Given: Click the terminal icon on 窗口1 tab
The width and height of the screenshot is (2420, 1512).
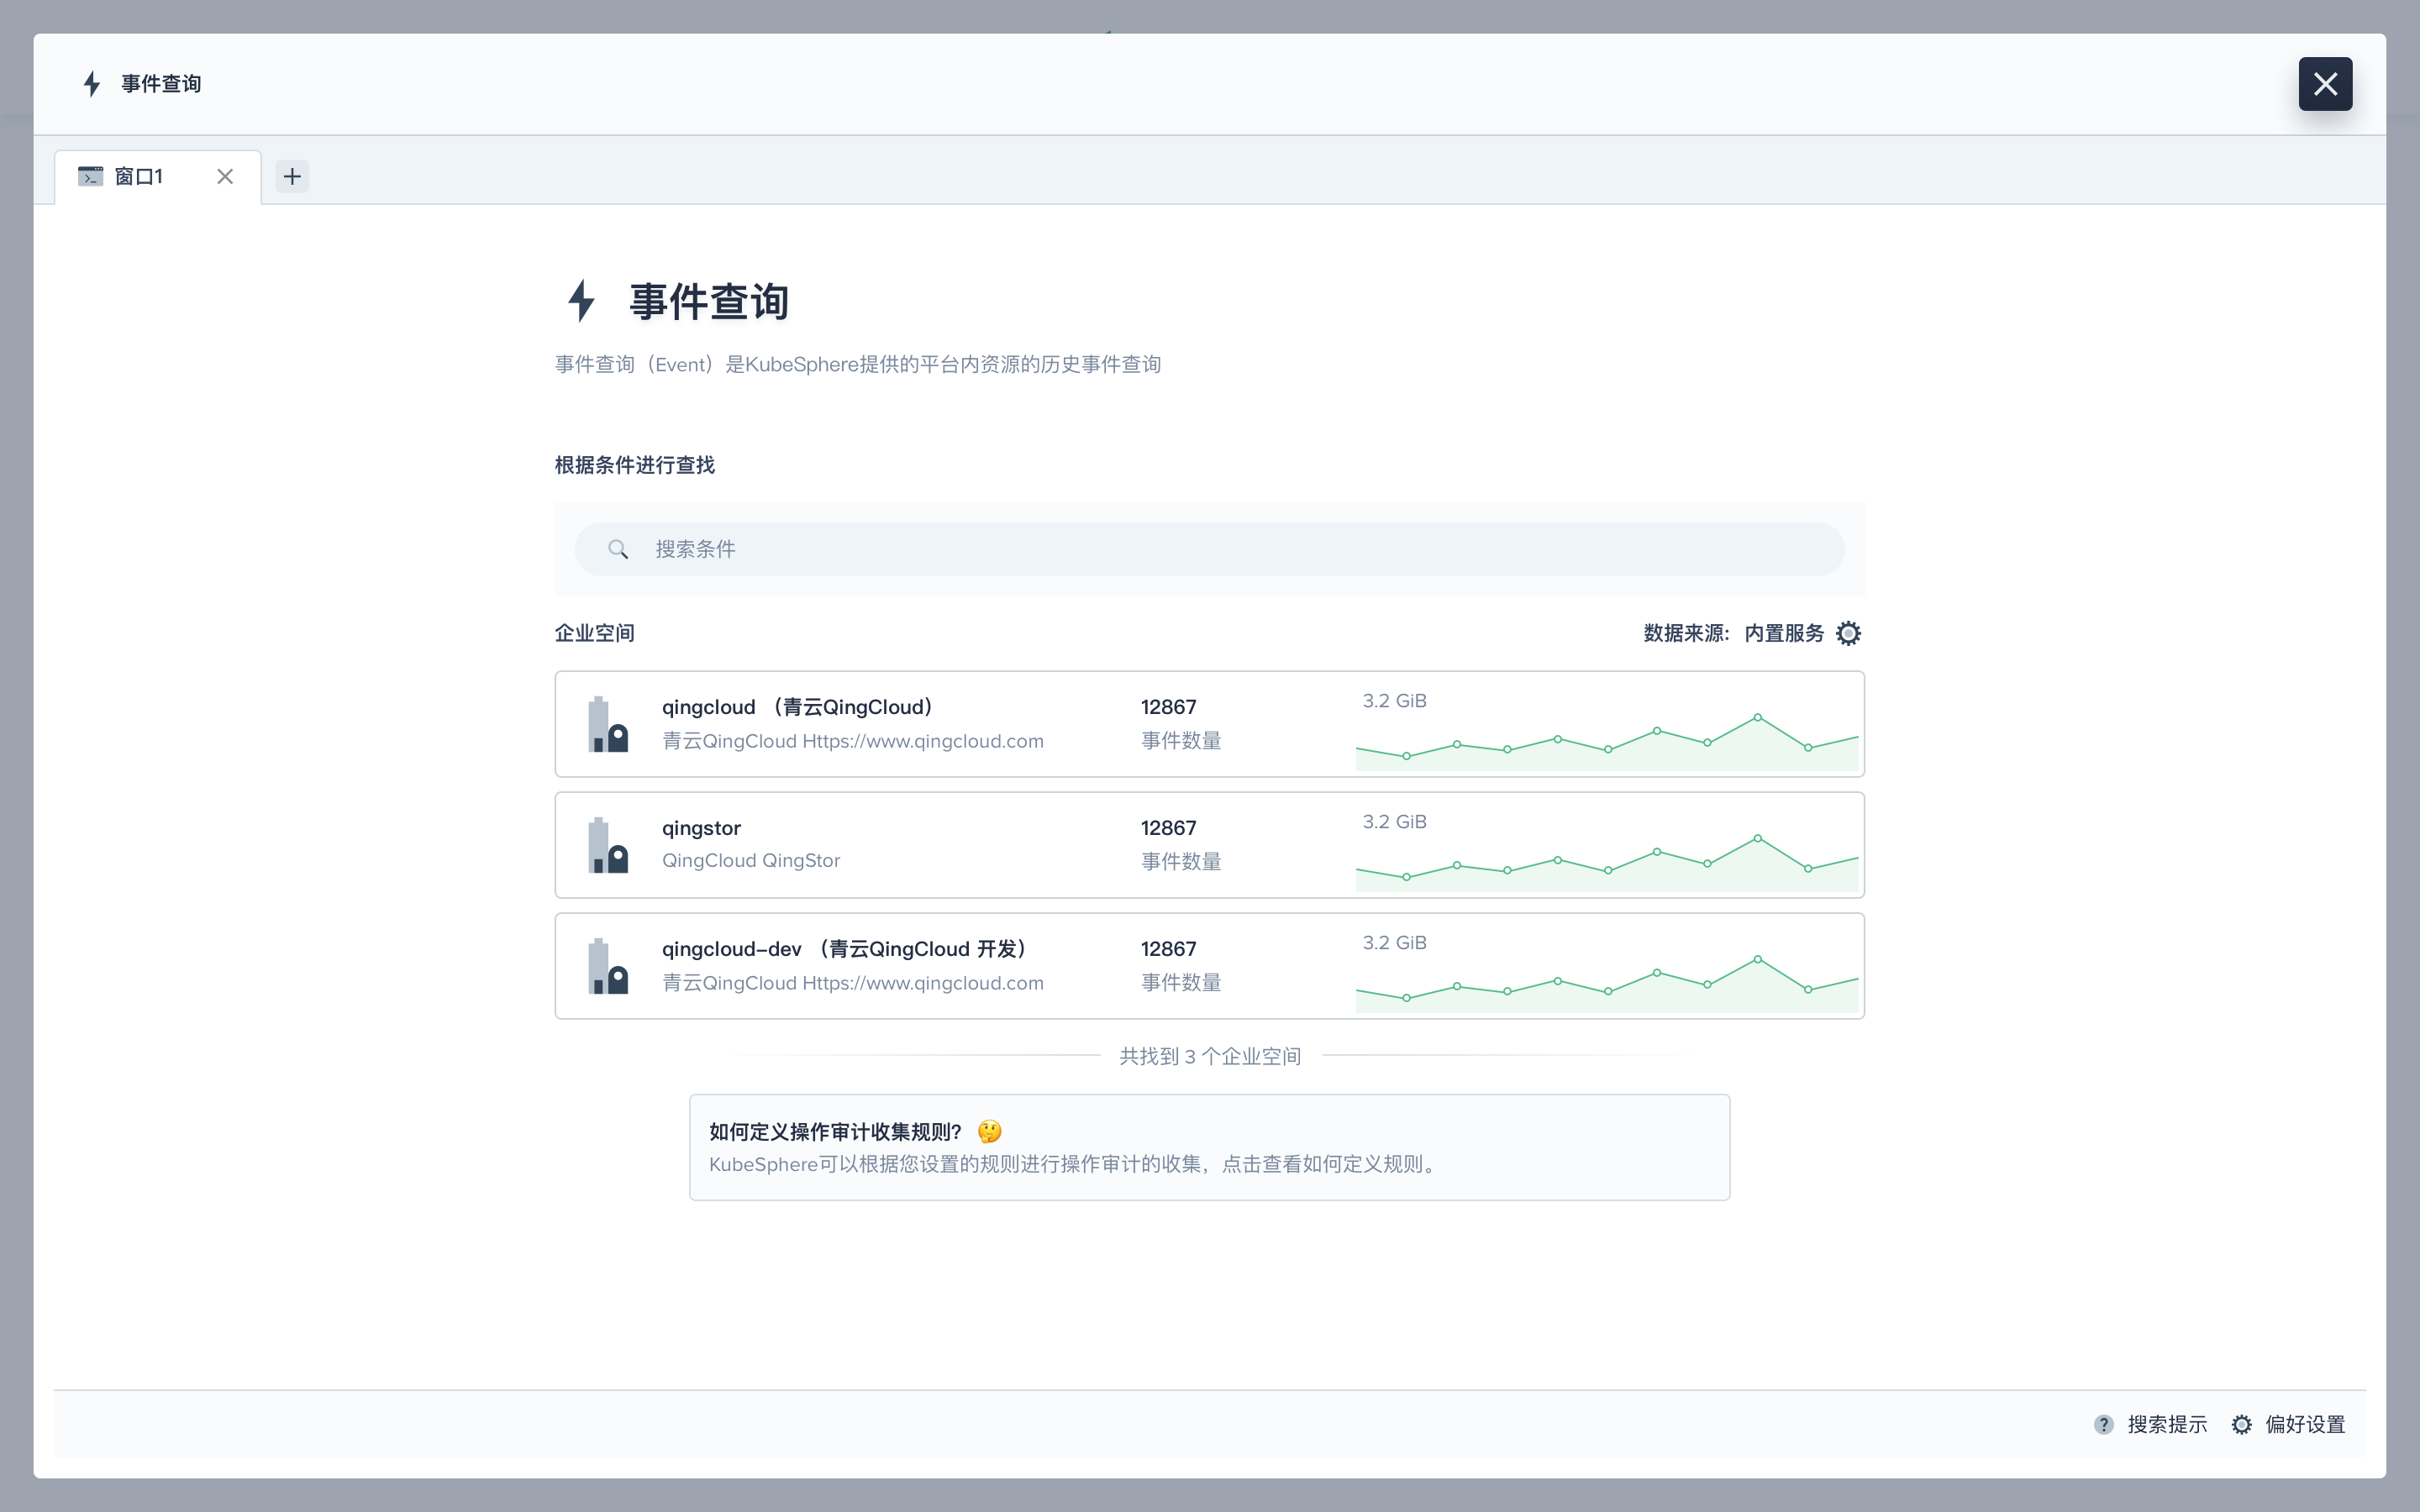Looking at the screenshot, I should [91, 176].
